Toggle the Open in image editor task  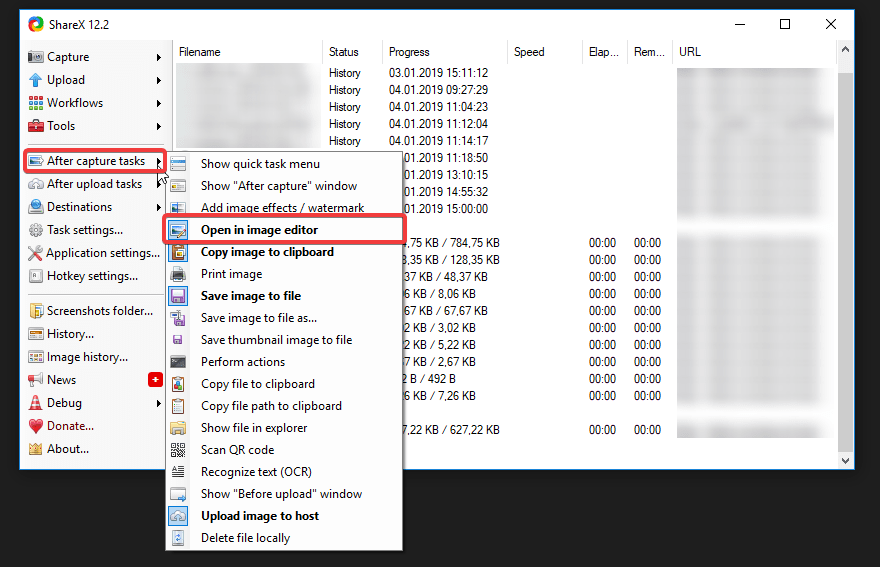(284, 230)
